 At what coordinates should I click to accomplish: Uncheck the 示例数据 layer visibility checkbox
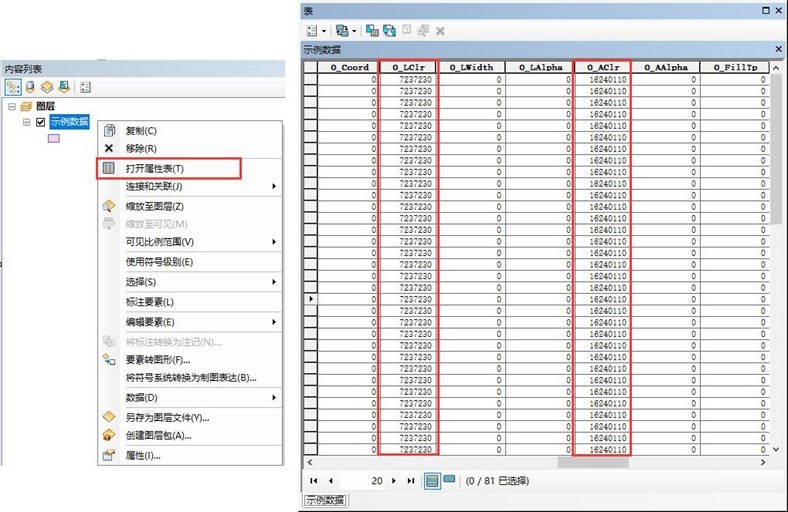pyautogui.click(x=40, y=122)
